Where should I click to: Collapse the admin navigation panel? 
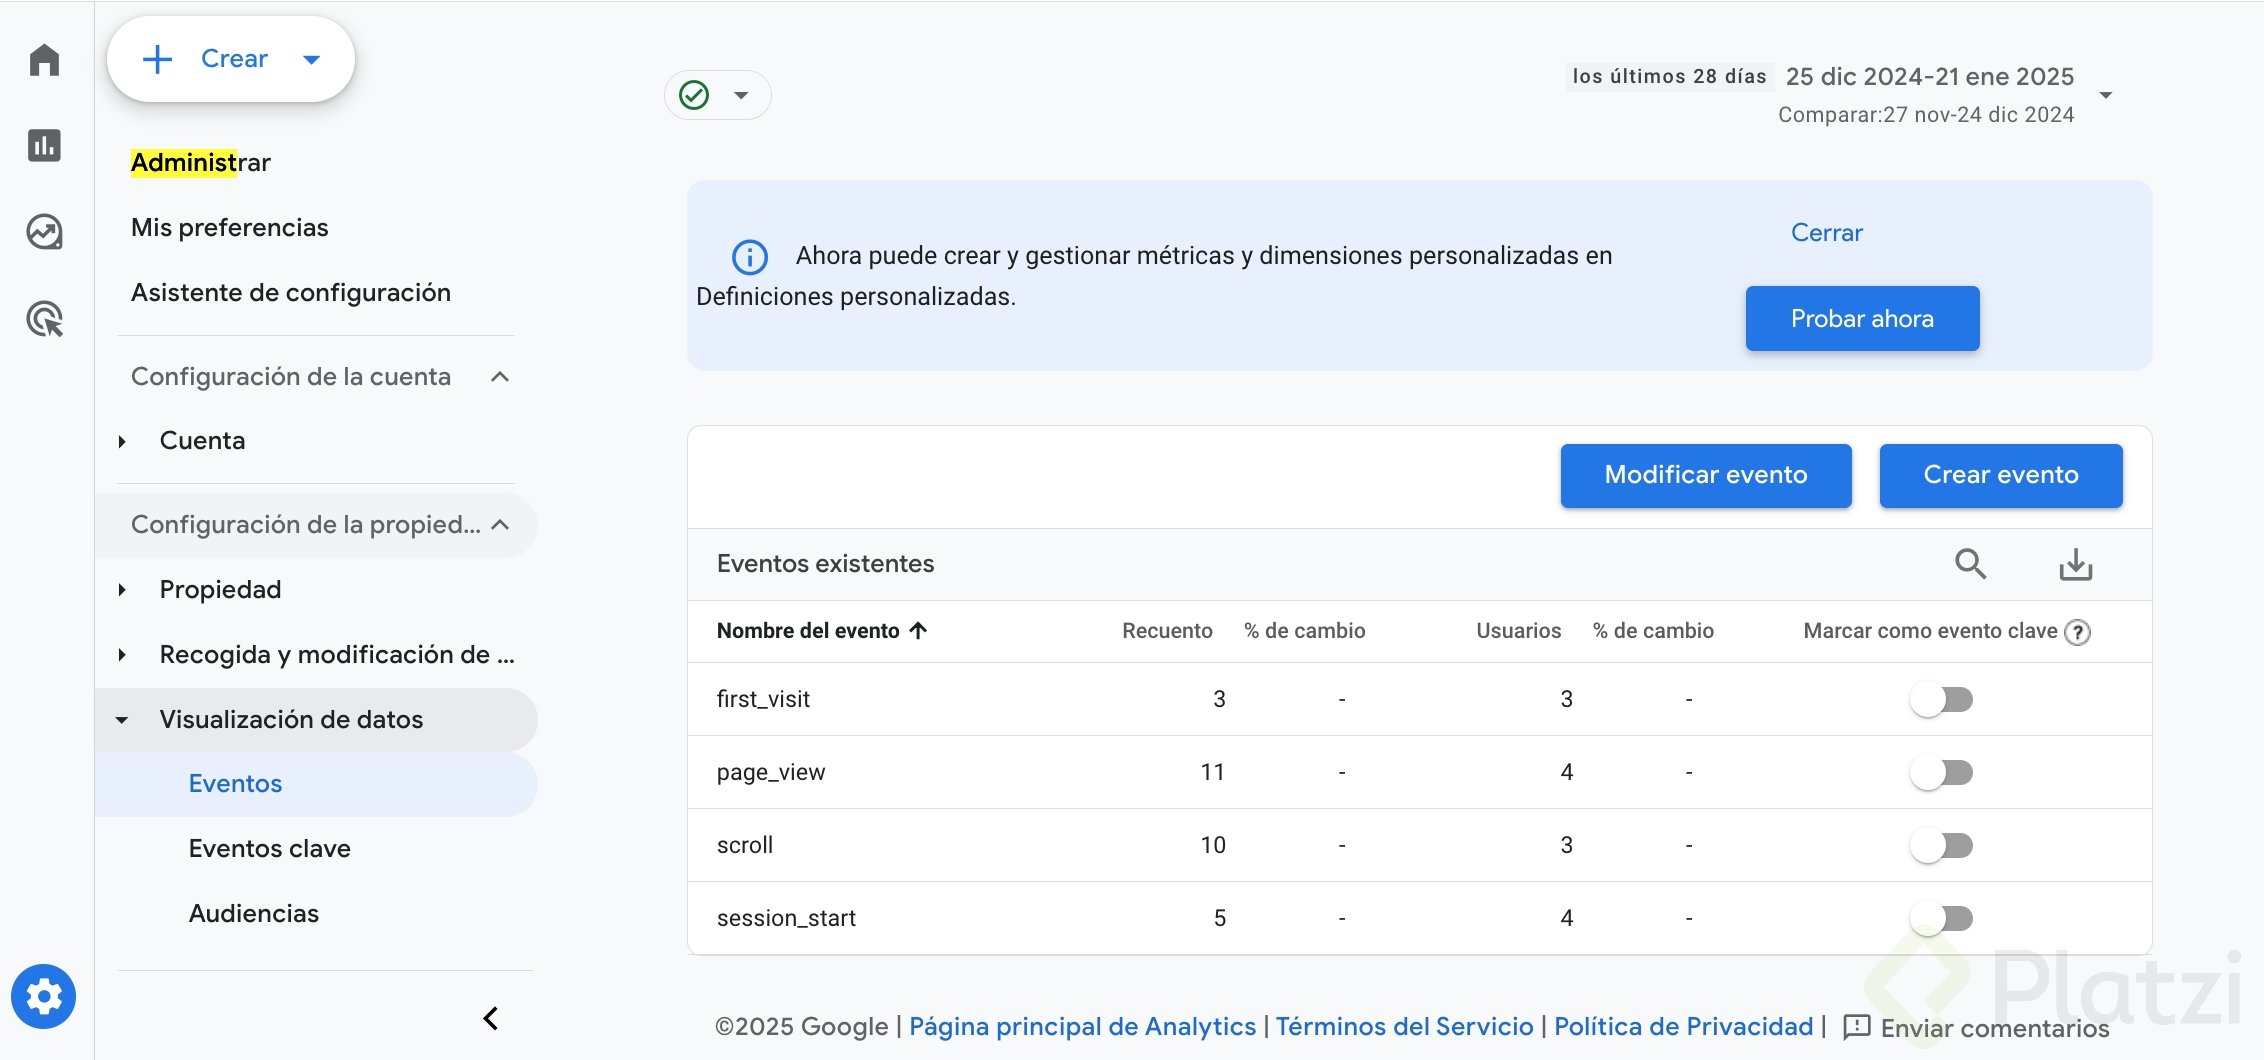tap(491, 1018)
